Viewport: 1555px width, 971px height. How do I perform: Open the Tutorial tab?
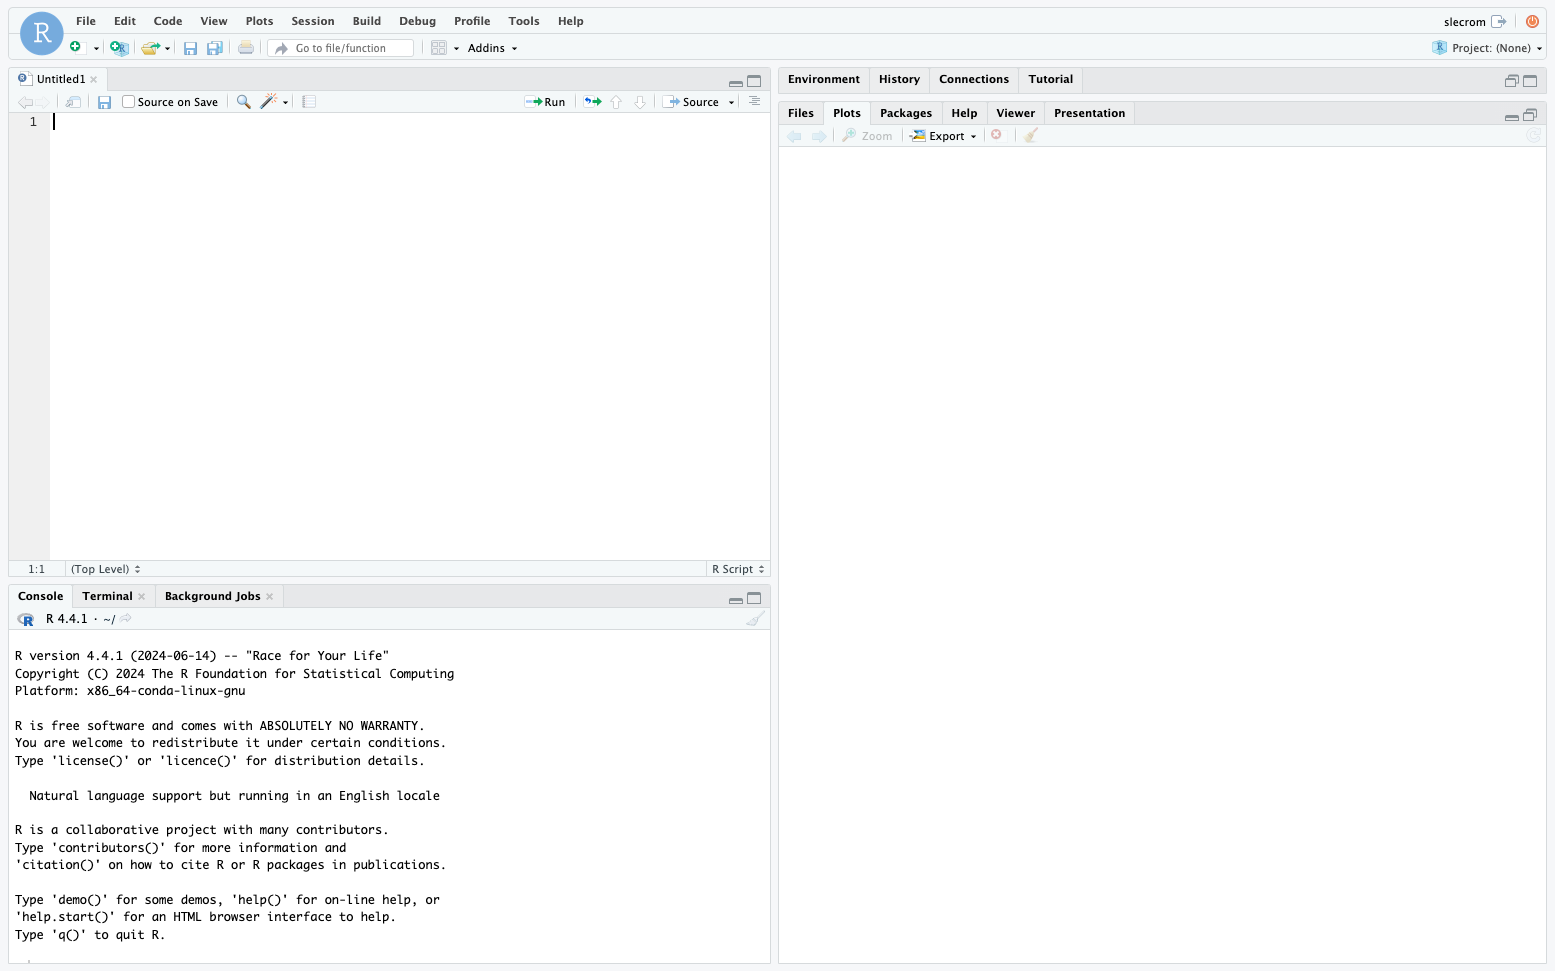(1050, 79)
